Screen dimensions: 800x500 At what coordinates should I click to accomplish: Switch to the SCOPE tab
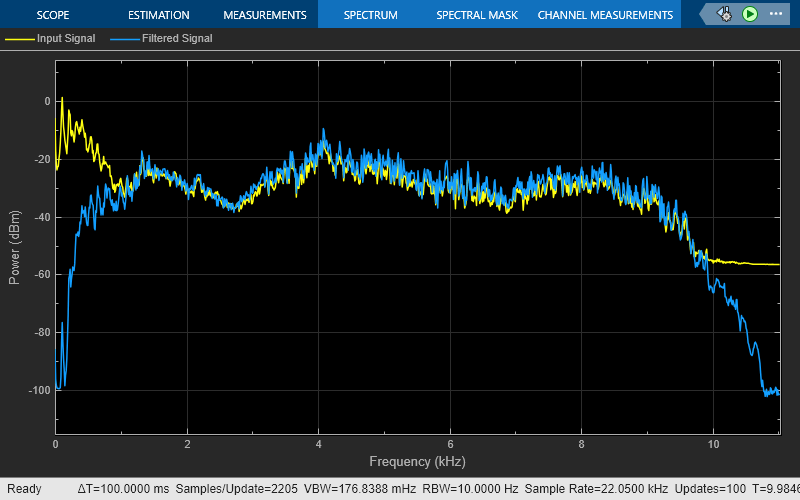[x=53, y=15]
